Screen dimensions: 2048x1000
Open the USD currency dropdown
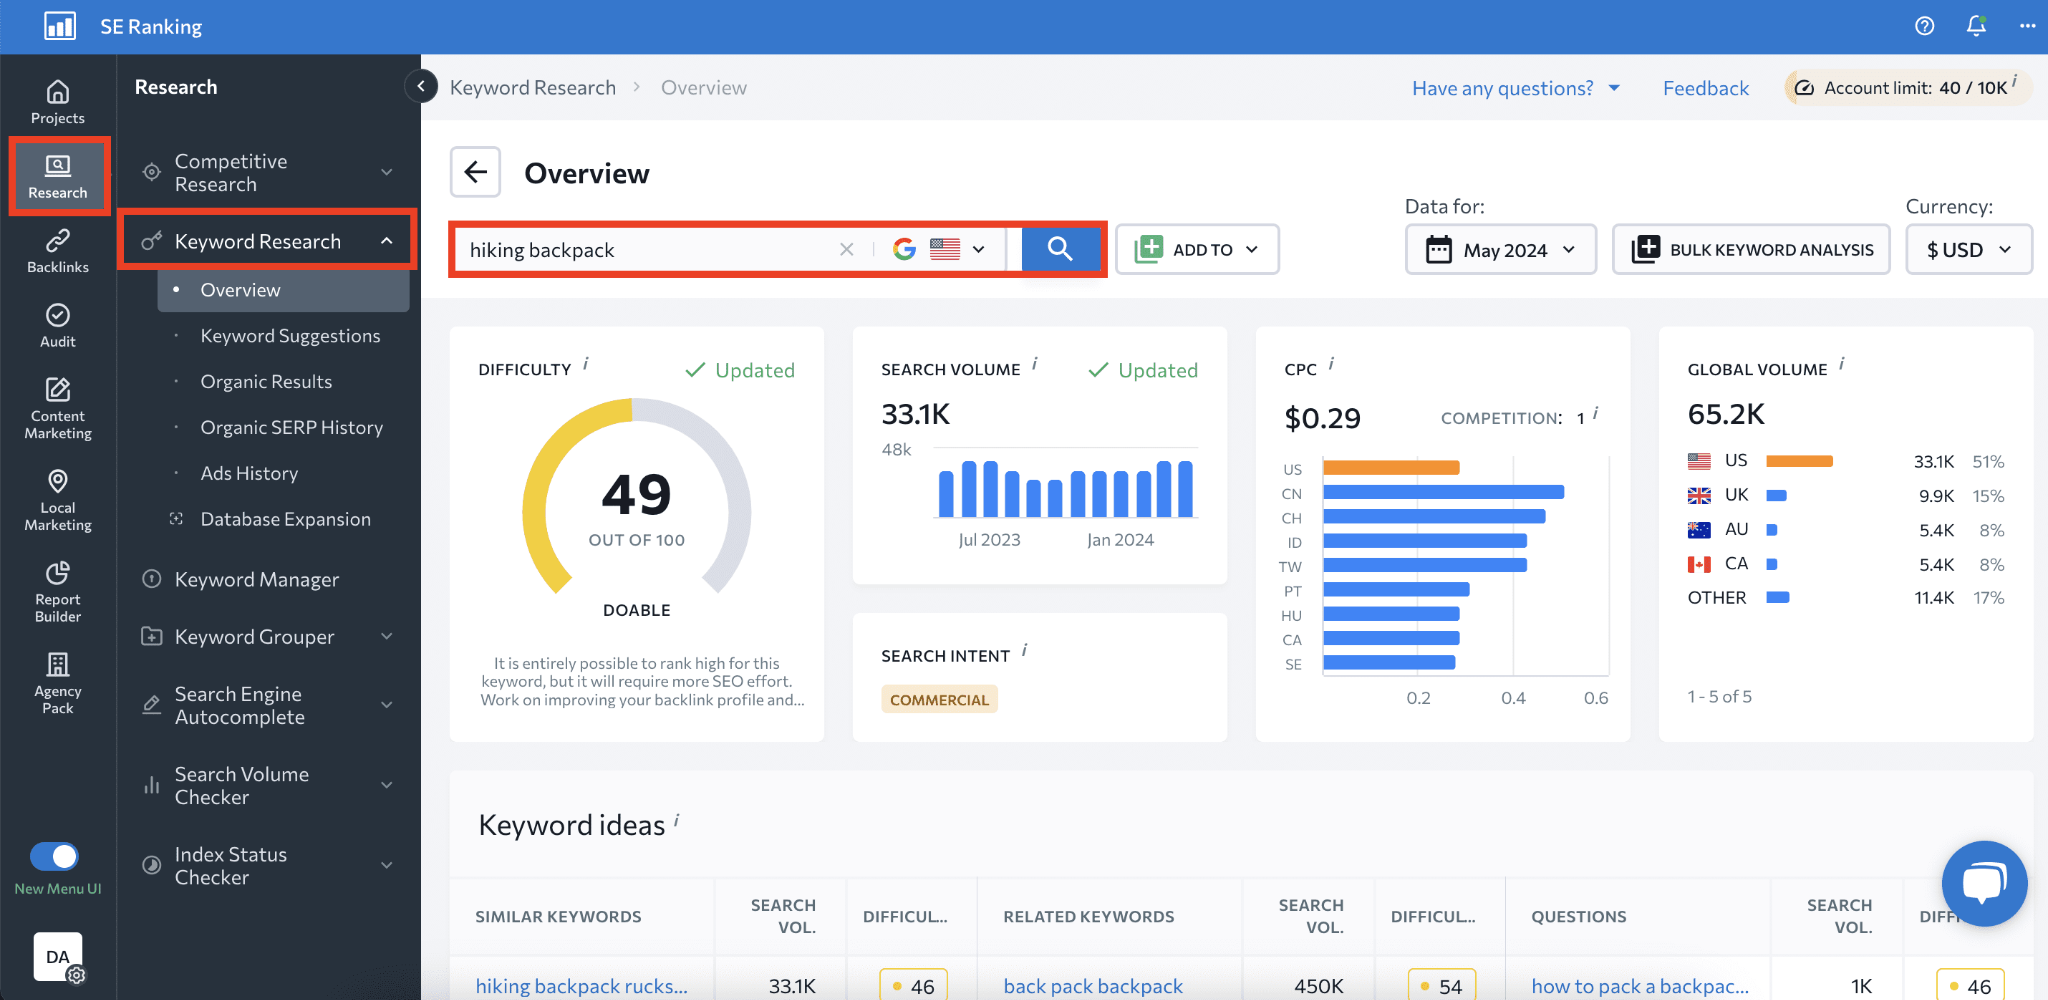1968,249
